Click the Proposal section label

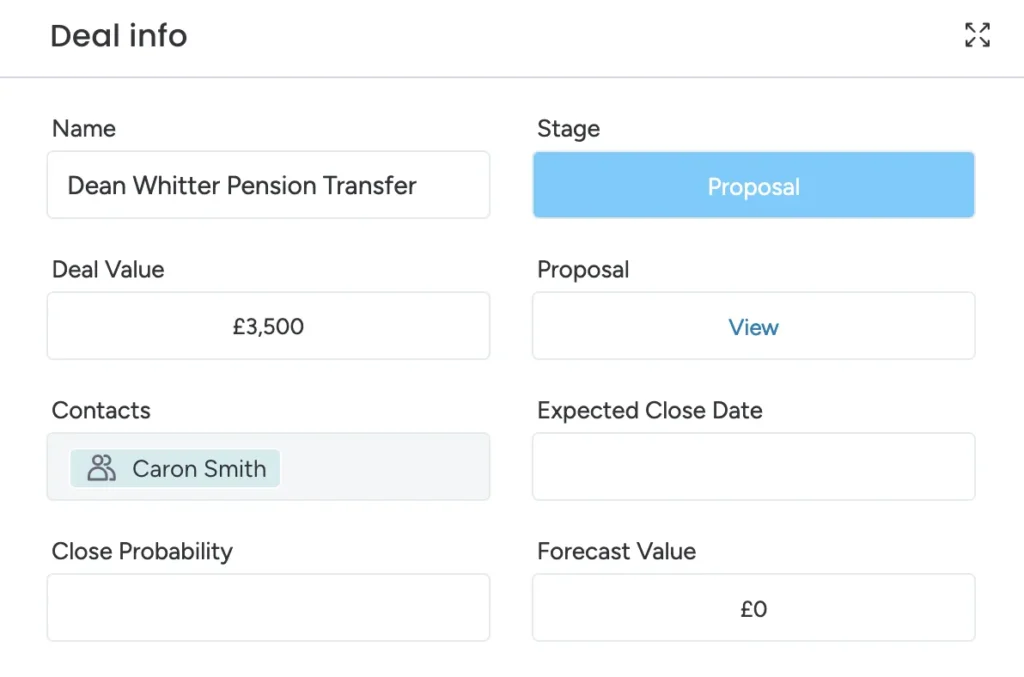tap(583, 269)
